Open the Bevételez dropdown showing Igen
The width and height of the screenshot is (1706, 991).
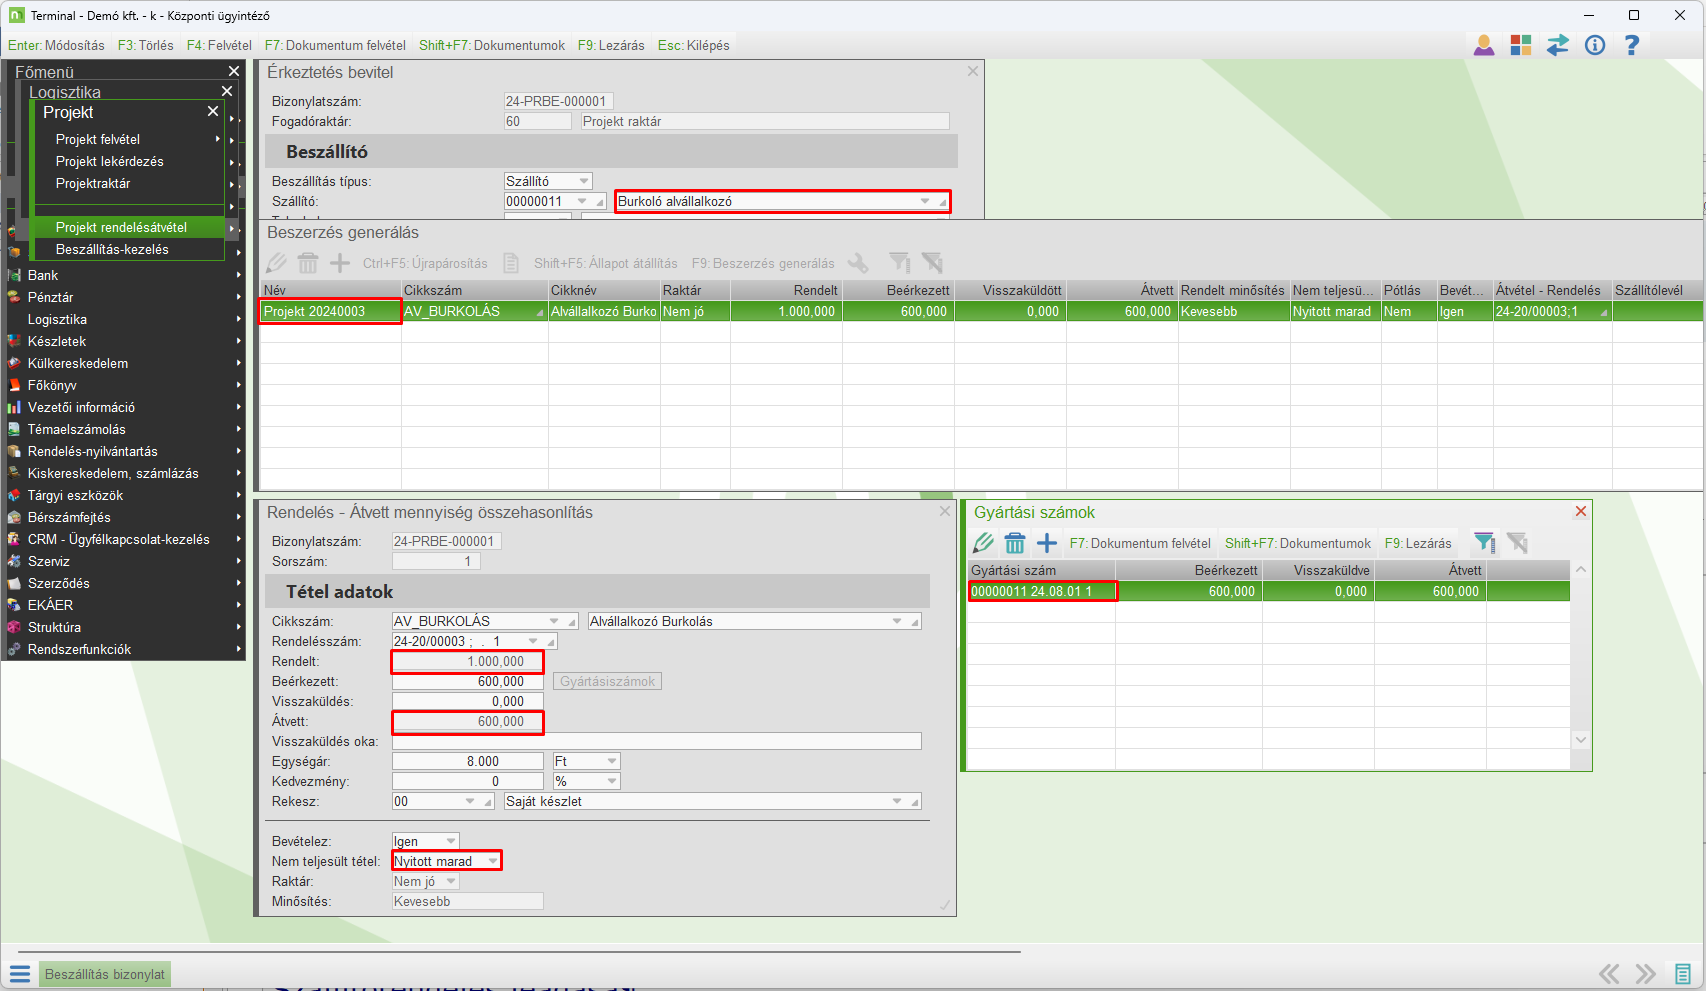tap(451, 841)
